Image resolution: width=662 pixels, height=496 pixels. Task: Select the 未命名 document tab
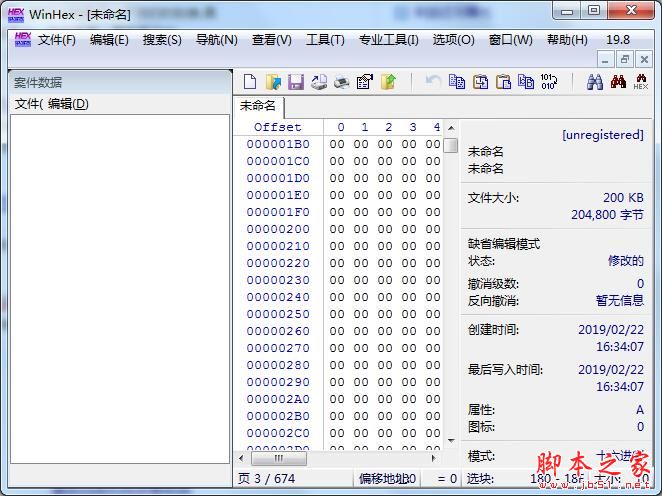point(259,106)
